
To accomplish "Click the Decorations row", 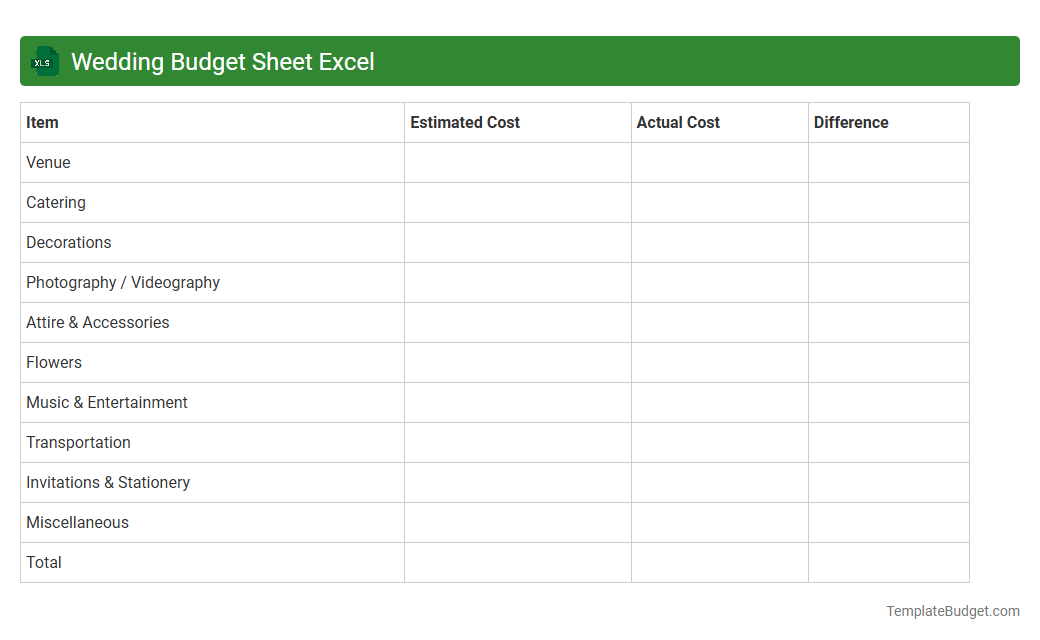I will [x=69, y=242].
